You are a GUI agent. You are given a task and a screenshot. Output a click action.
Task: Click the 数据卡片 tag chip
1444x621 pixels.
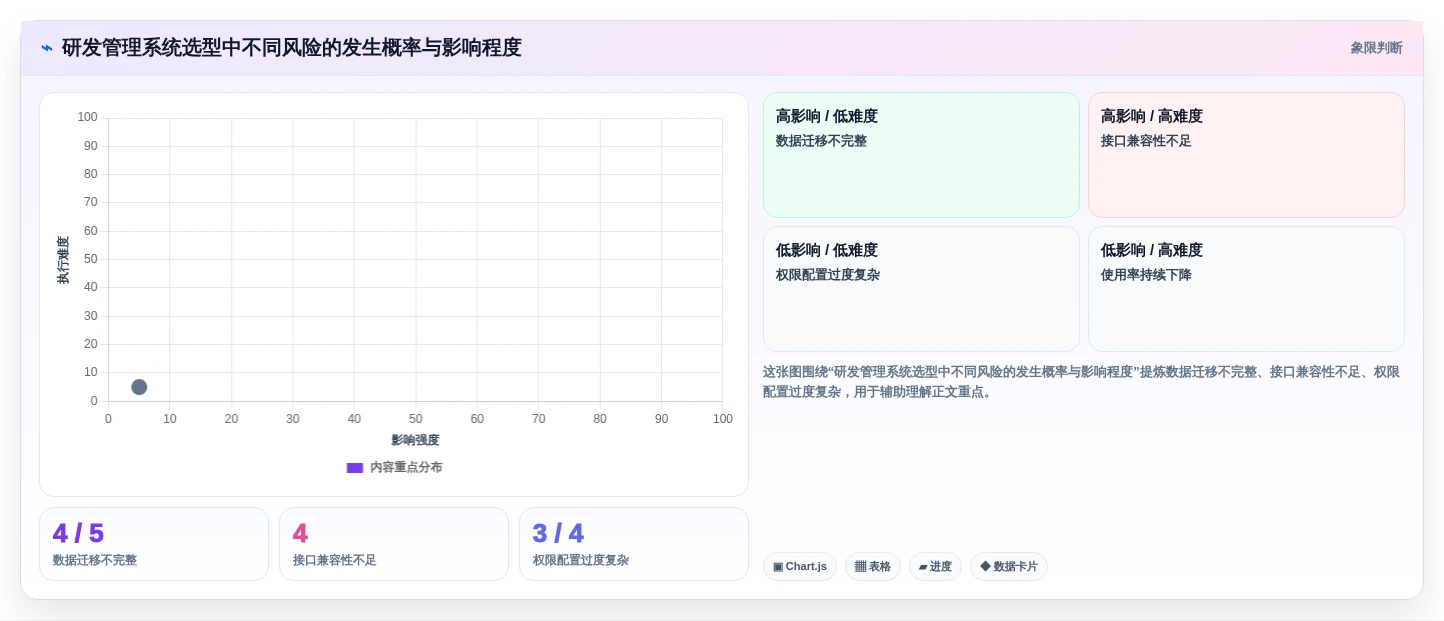tap(1009, 567)
